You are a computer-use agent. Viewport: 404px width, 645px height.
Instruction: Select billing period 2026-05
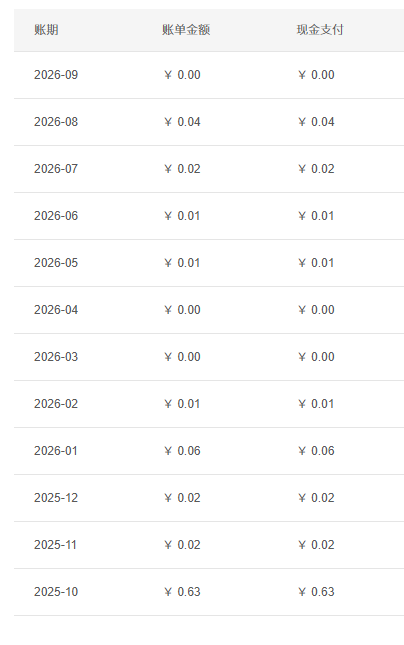click(x=56, y=262)
